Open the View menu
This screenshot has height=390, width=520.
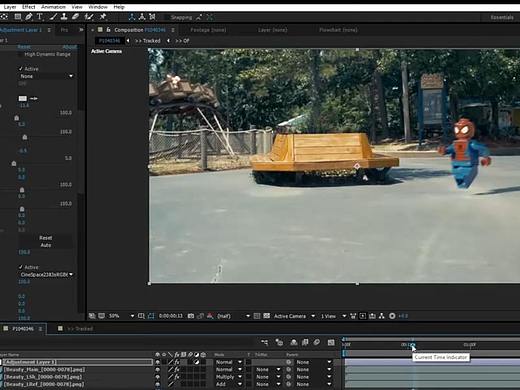coord(77,7)
